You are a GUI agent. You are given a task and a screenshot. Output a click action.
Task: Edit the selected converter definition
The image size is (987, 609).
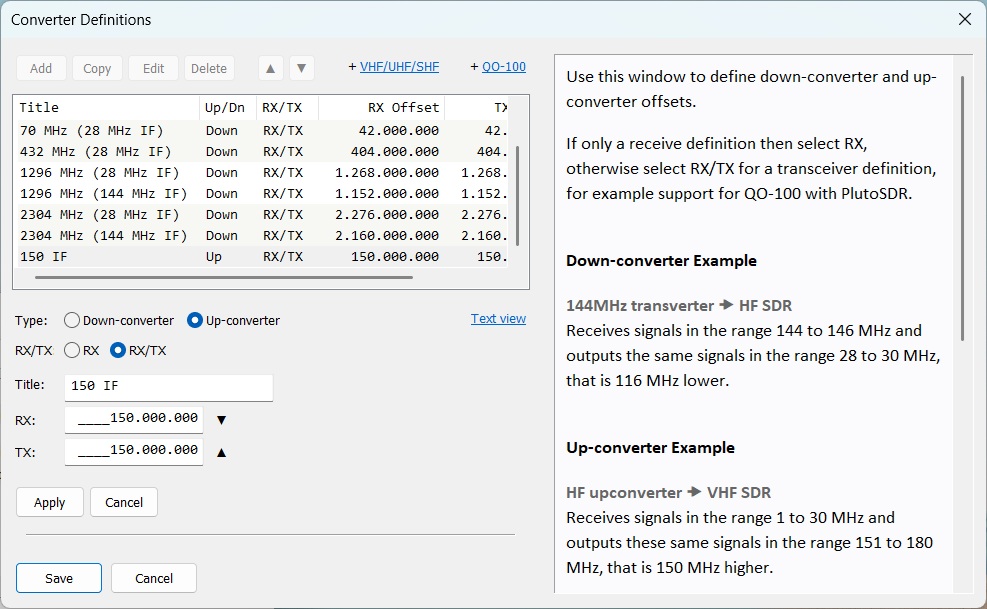tap(153, 68)
